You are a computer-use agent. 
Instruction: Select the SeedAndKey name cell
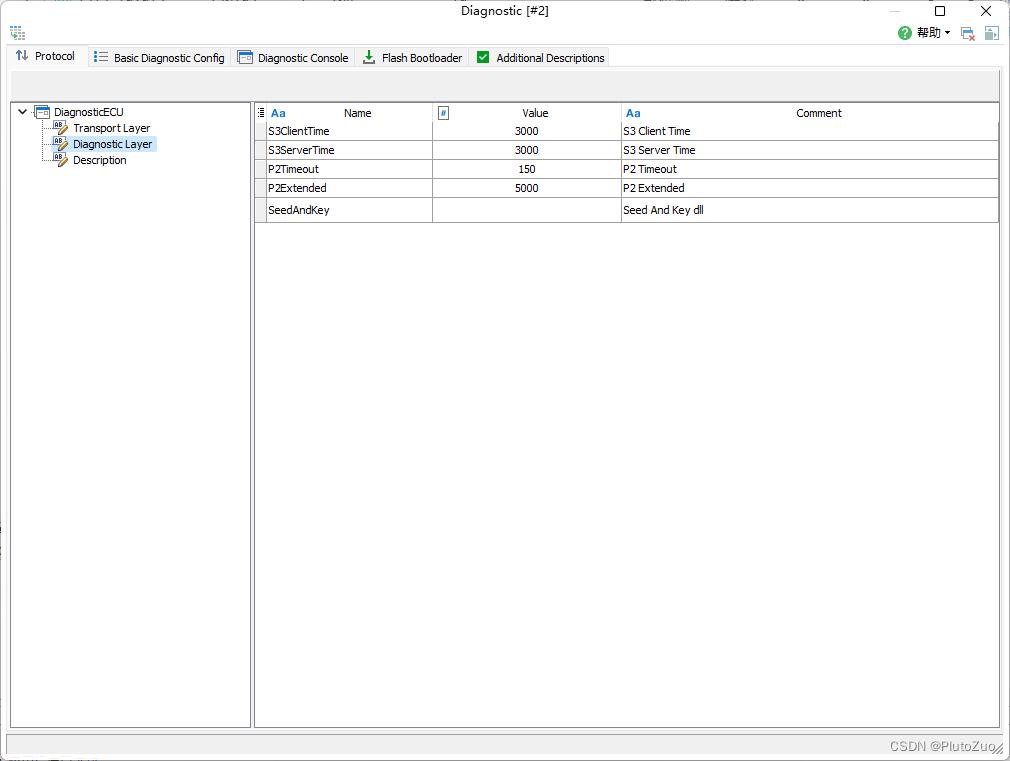350,210
